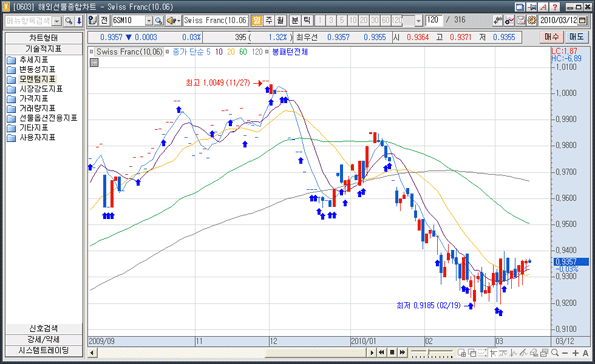595x364 pixels.
Task: Click the red A font icon in the title bar
Action: coord(543,7)
